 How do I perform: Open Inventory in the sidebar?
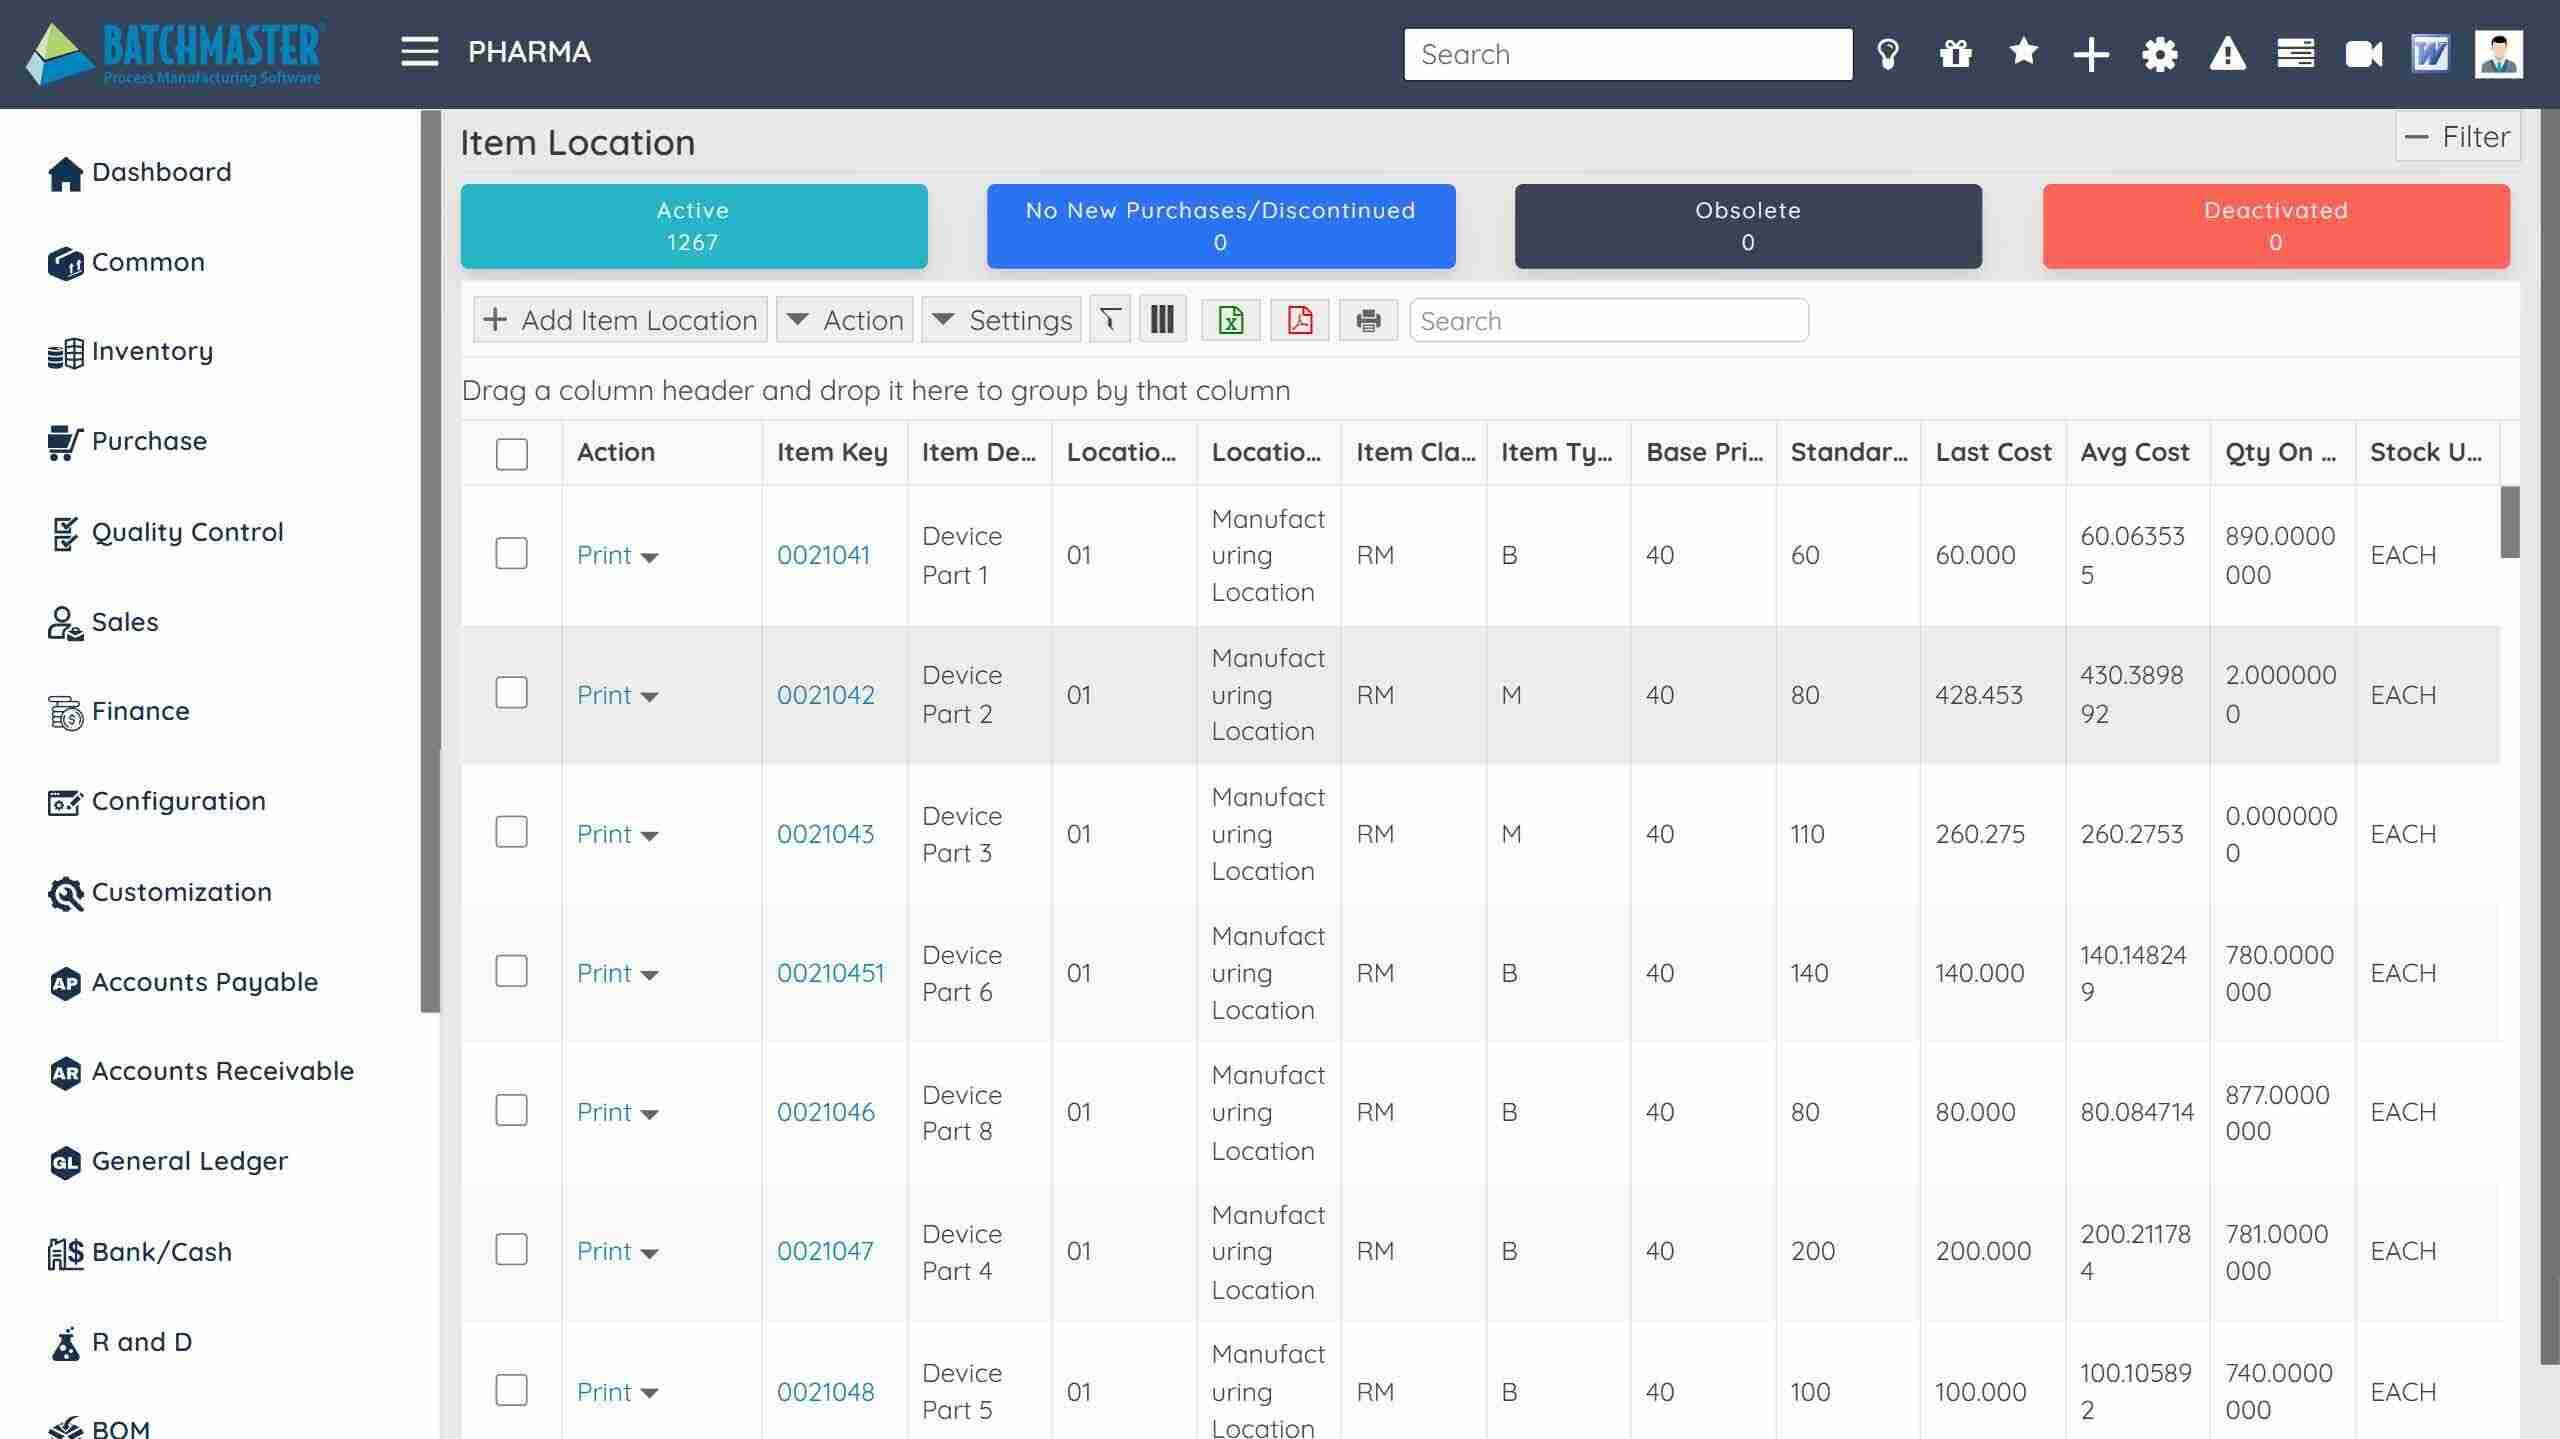pos(152,351)
